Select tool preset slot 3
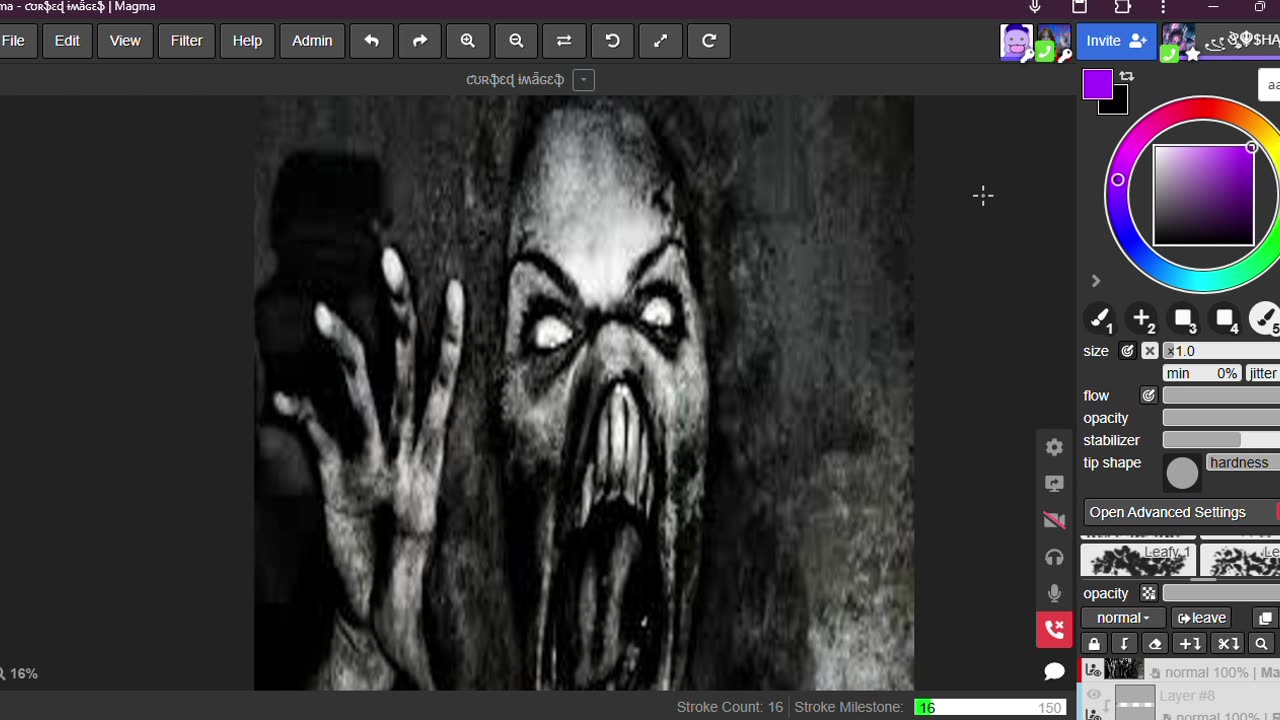The width and height of the screenshot is (1280, 720). click(x=1184, y=319)
